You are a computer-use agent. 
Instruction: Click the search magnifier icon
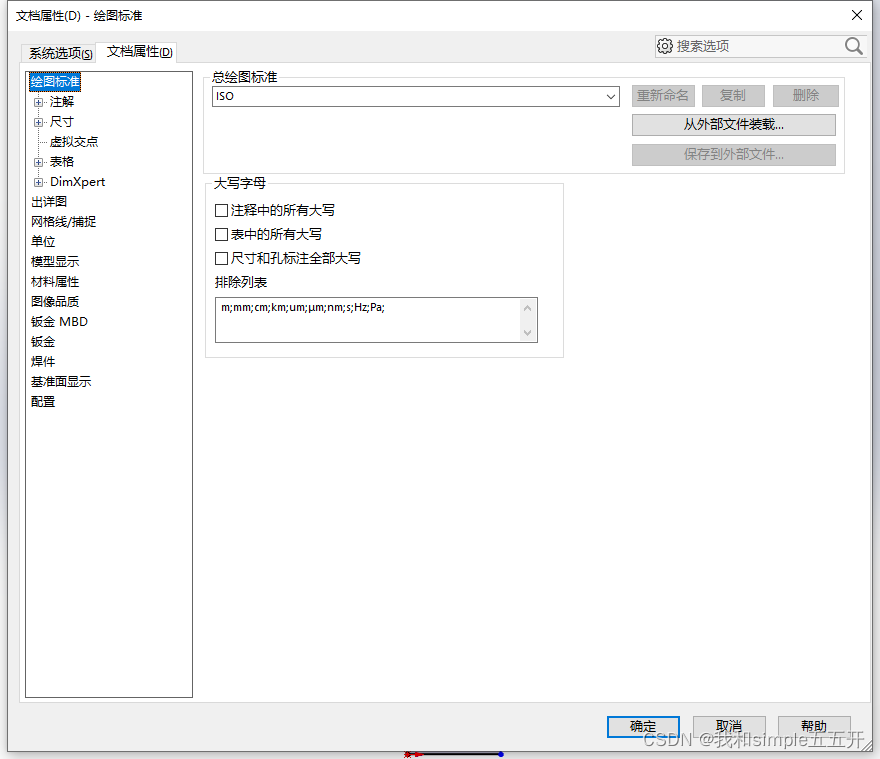[x=854, y=46]
